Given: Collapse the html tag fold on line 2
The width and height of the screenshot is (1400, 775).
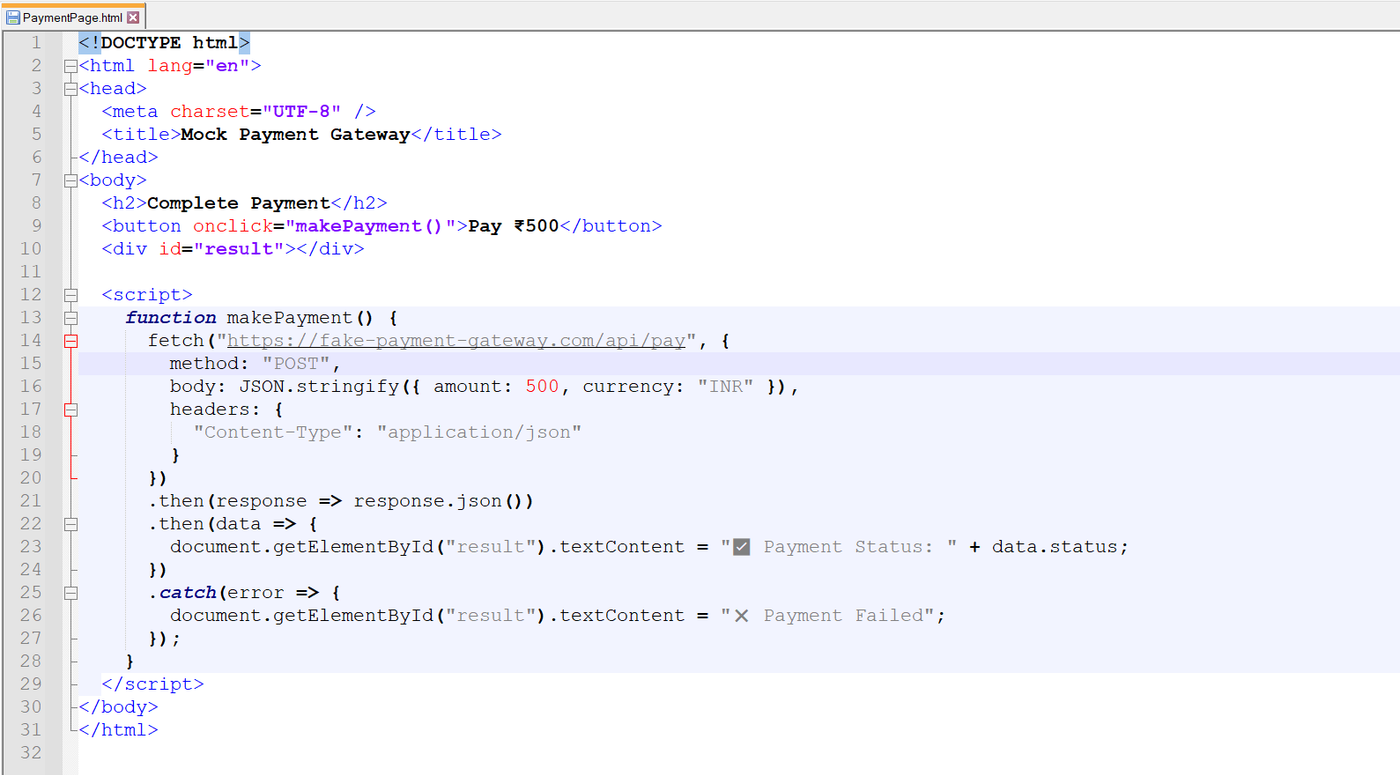Looking at the screenshot, I should [70, 66].
